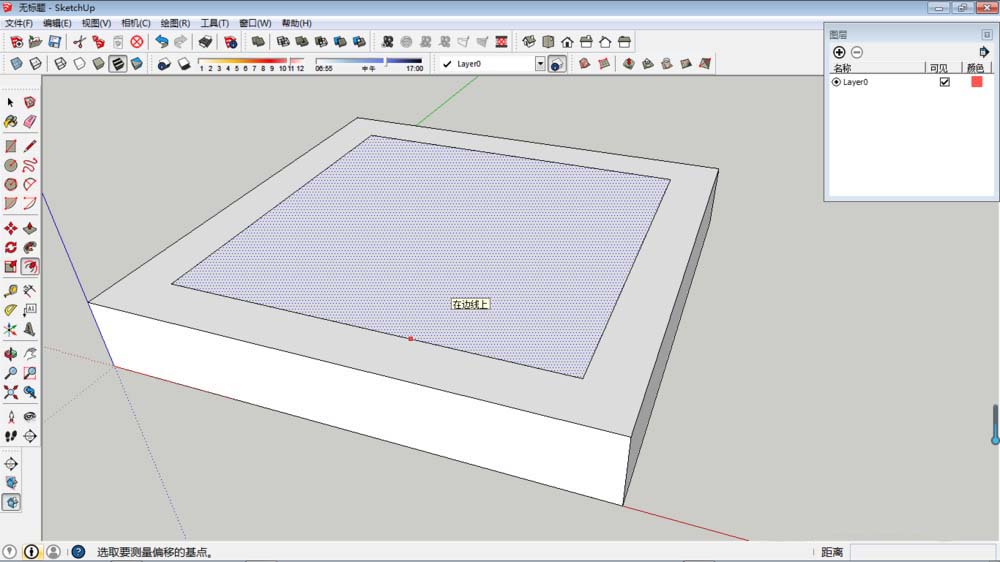The image size is (1000, 562).
Task: Switch to the house-shaped Front view
Action: click(567, 42)
